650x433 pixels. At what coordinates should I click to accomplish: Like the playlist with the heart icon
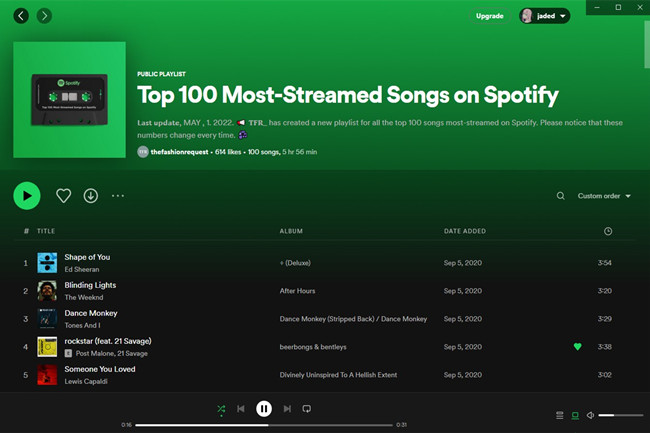(63, 196)
